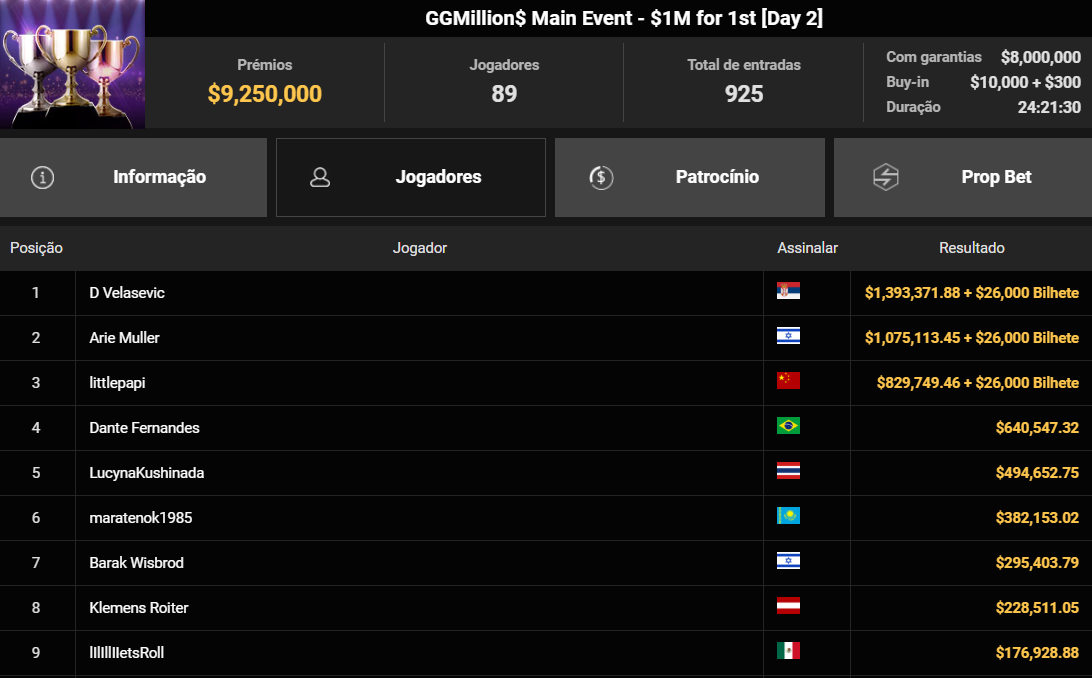Click the trophies banner image top left
The width and height of the screenshot is (1092, 678).
point(72,64)
